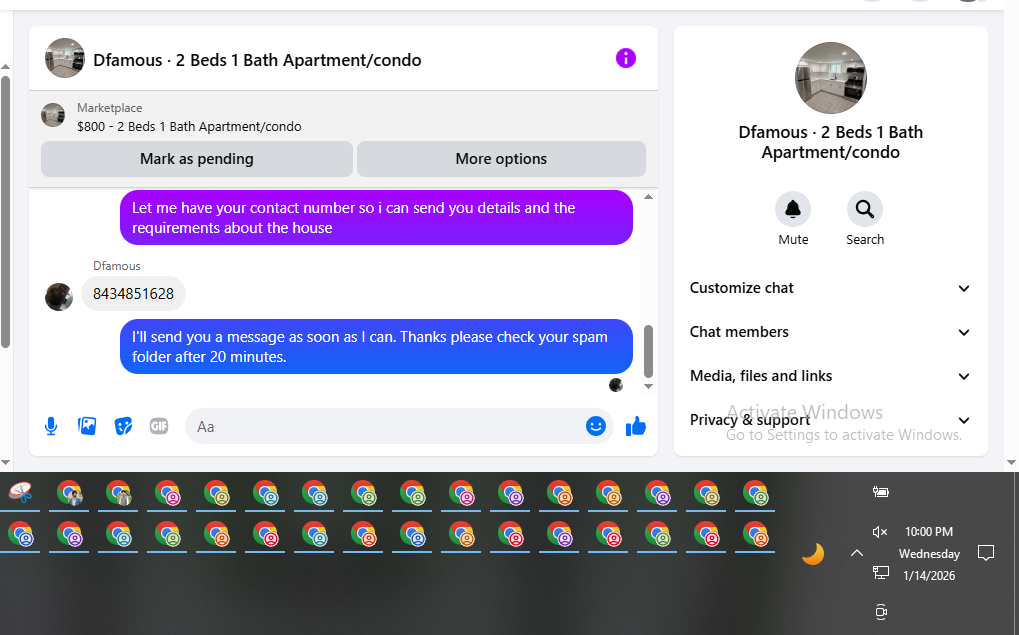Viewport: 1019px width, 635px height.
Task: Send a thumbs-up like
Action: [636, 426]
